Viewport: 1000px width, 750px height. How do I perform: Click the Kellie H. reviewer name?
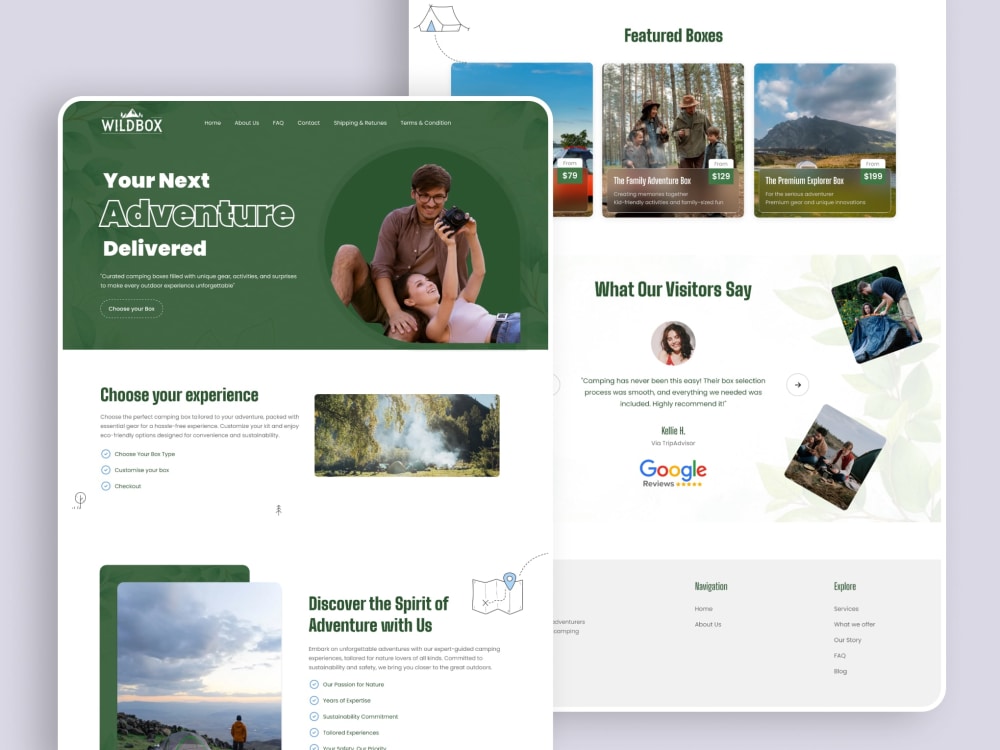[x=673, y=430]
